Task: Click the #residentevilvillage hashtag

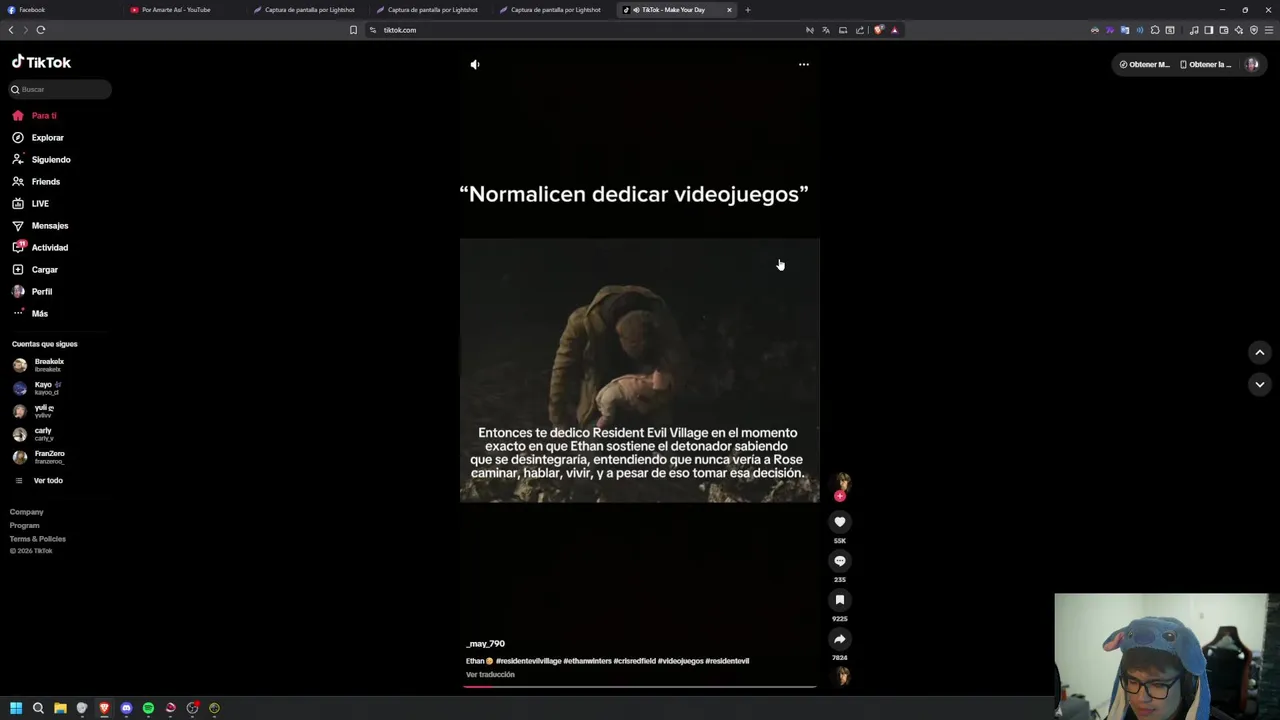Action: tap(528, 661)
